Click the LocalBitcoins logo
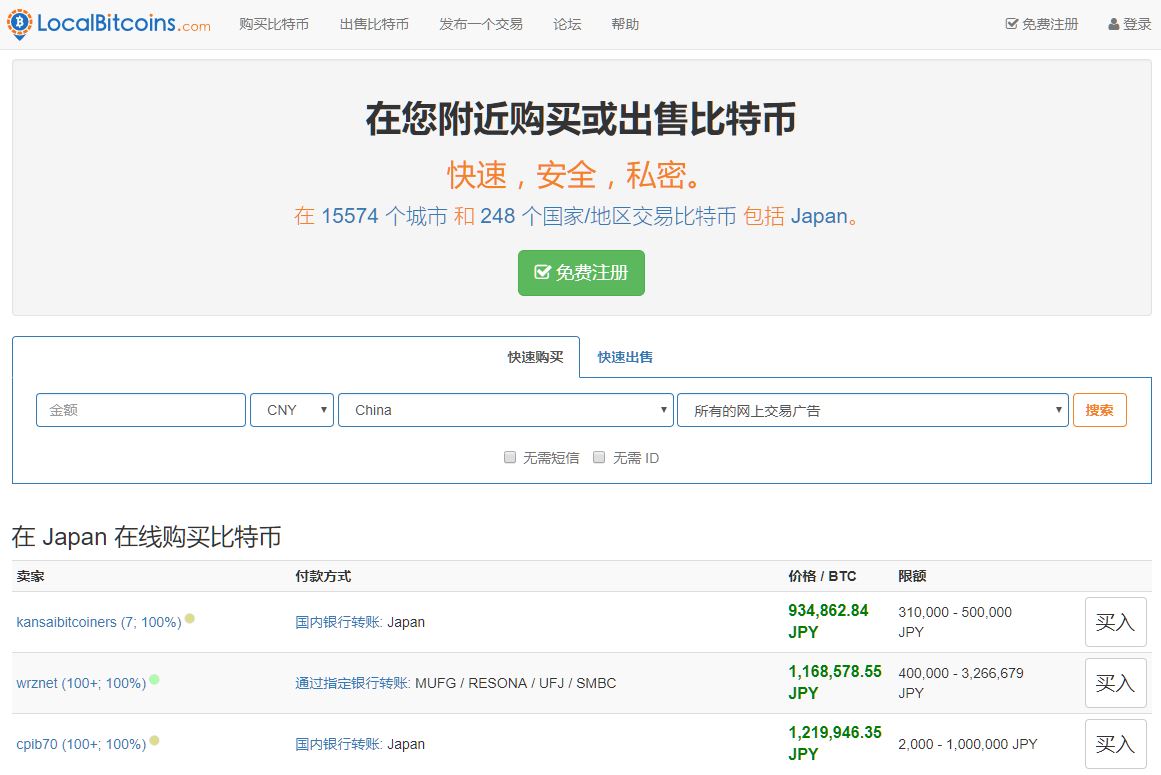 coord(109,24)
